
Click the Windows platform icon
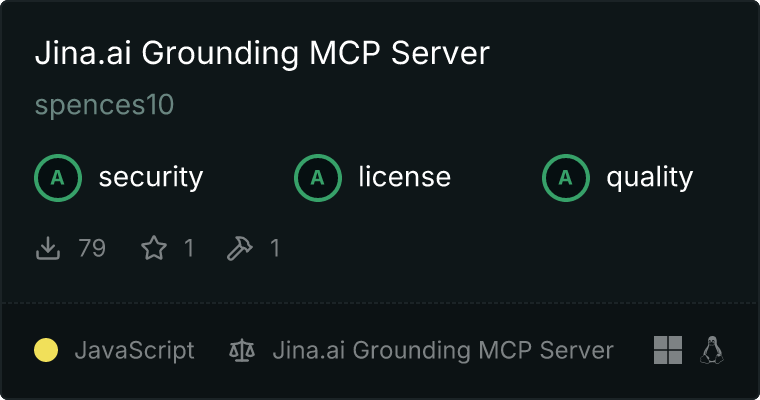[x=668, y=350]
